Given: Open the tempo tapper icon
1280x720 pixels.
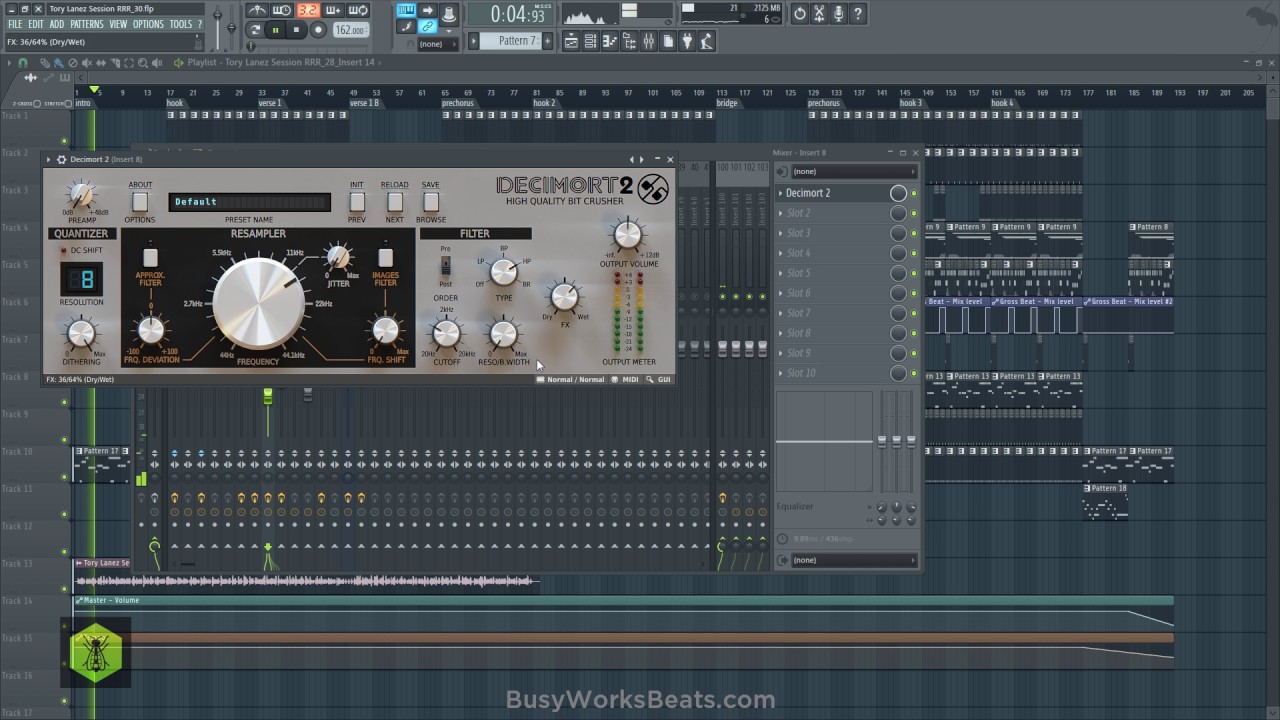Looking at the screenshot, I should (706, 41).
